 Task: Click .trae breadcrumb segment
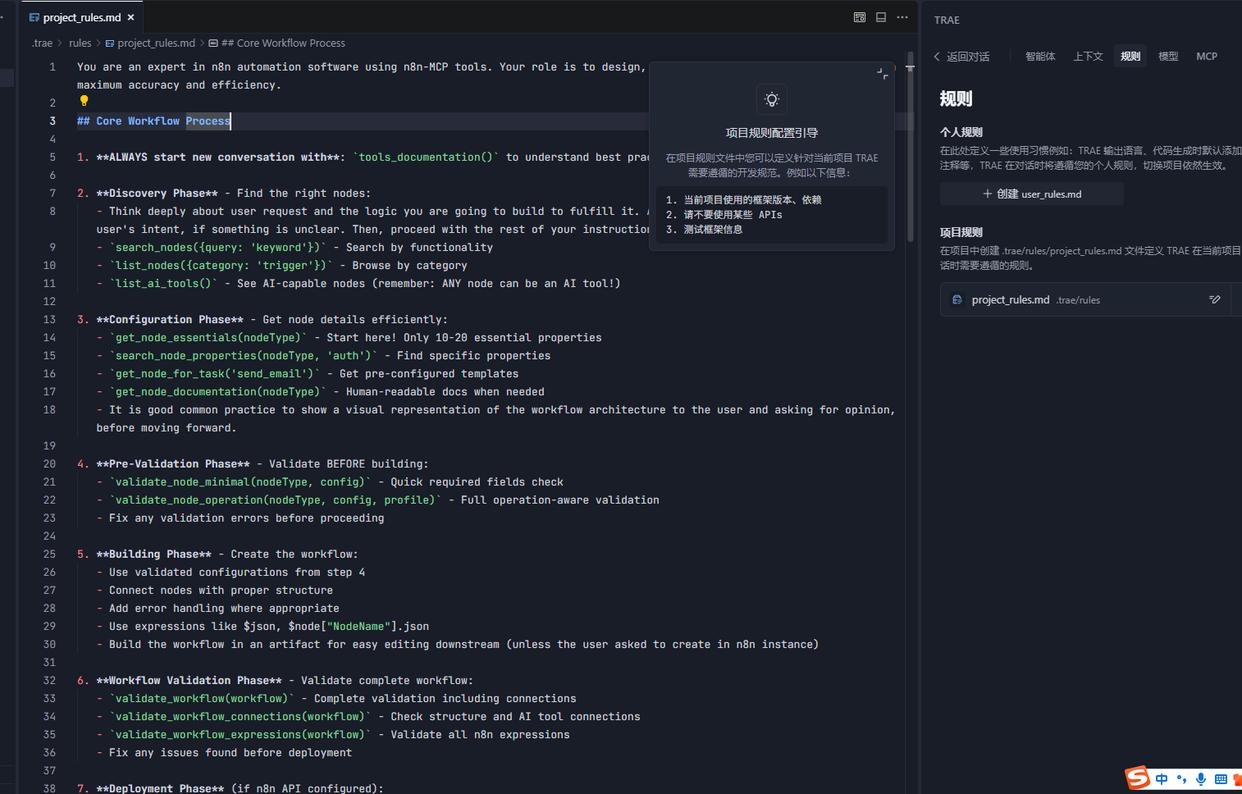pyautogui.click(x=42, y=43)
